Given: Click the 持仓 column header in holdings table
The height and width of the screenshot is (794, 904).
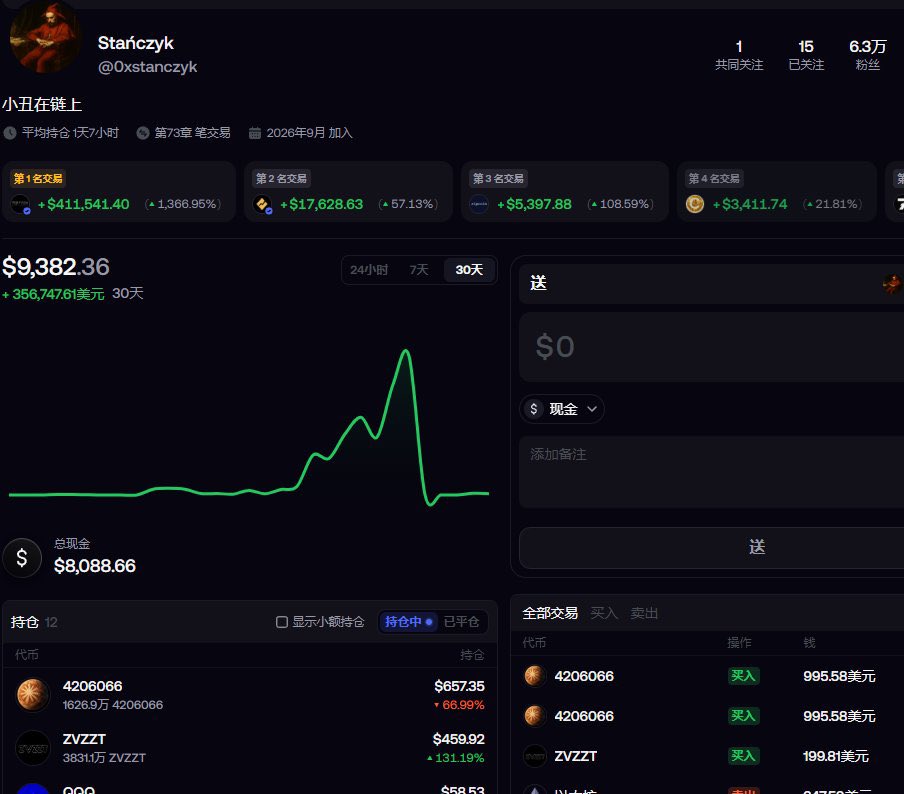Looking at the screenshot, I should point(472,655).
